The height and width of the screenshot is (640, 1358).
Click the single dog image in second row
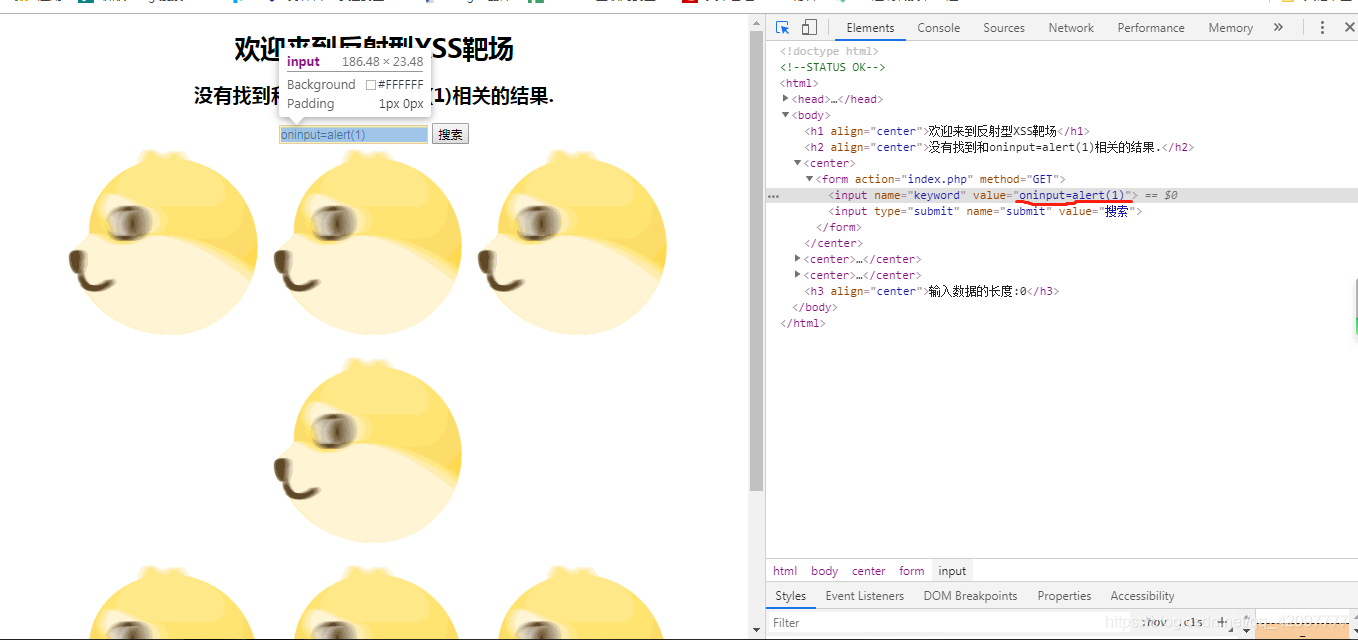pos(366,450)
